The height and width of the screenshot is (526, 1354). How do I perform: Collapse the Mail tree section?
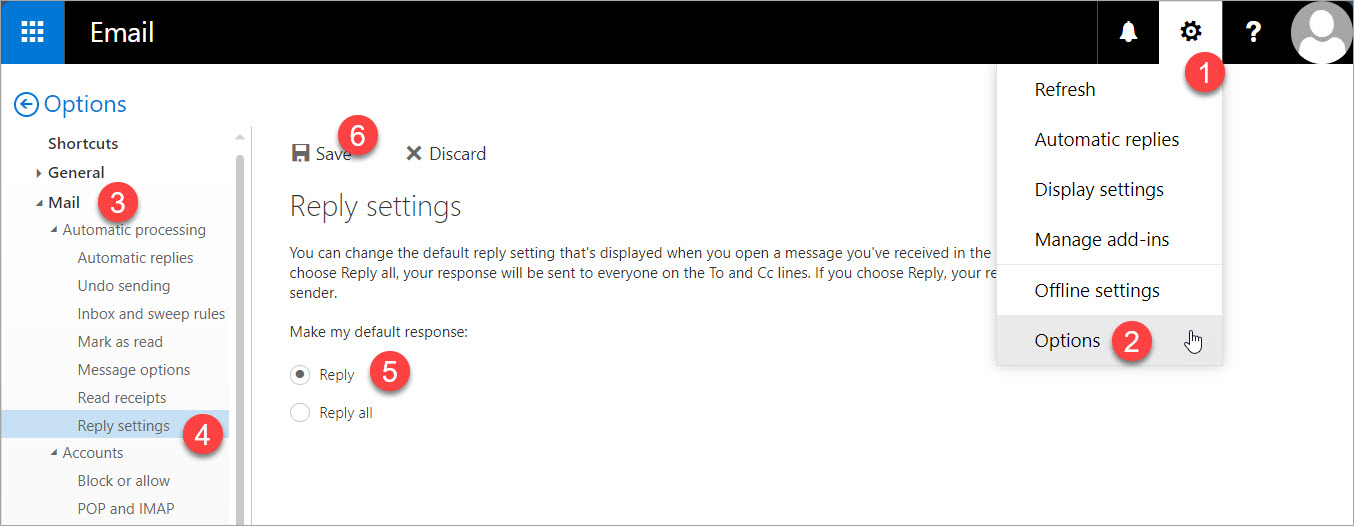pos(39,203)
